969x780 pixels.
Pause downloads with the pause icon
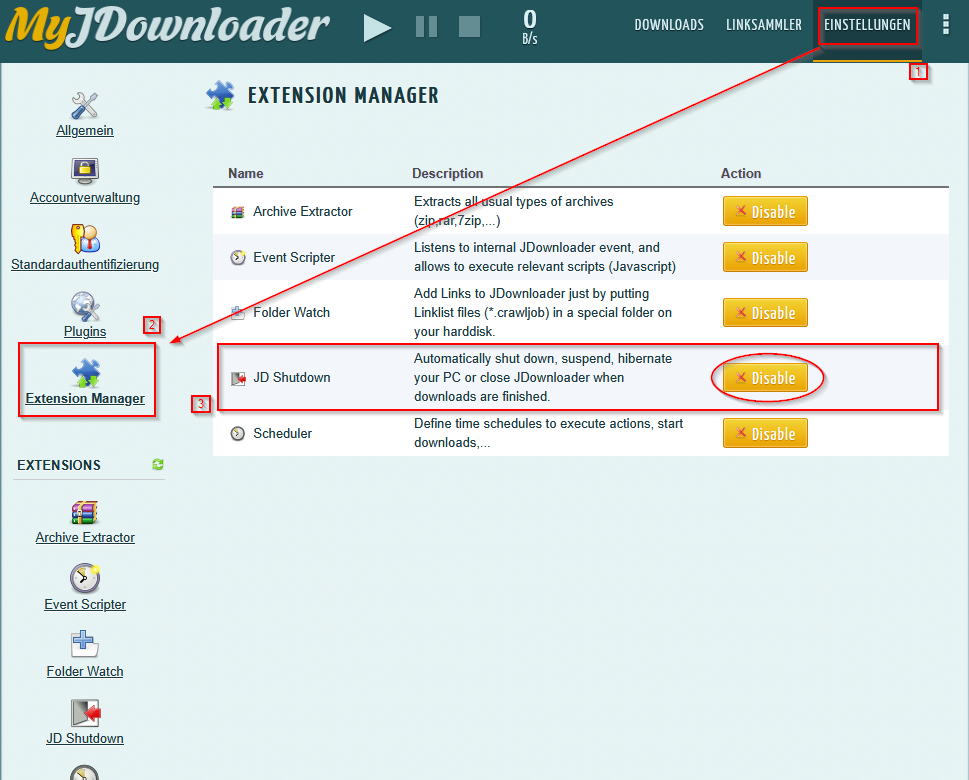426,27
